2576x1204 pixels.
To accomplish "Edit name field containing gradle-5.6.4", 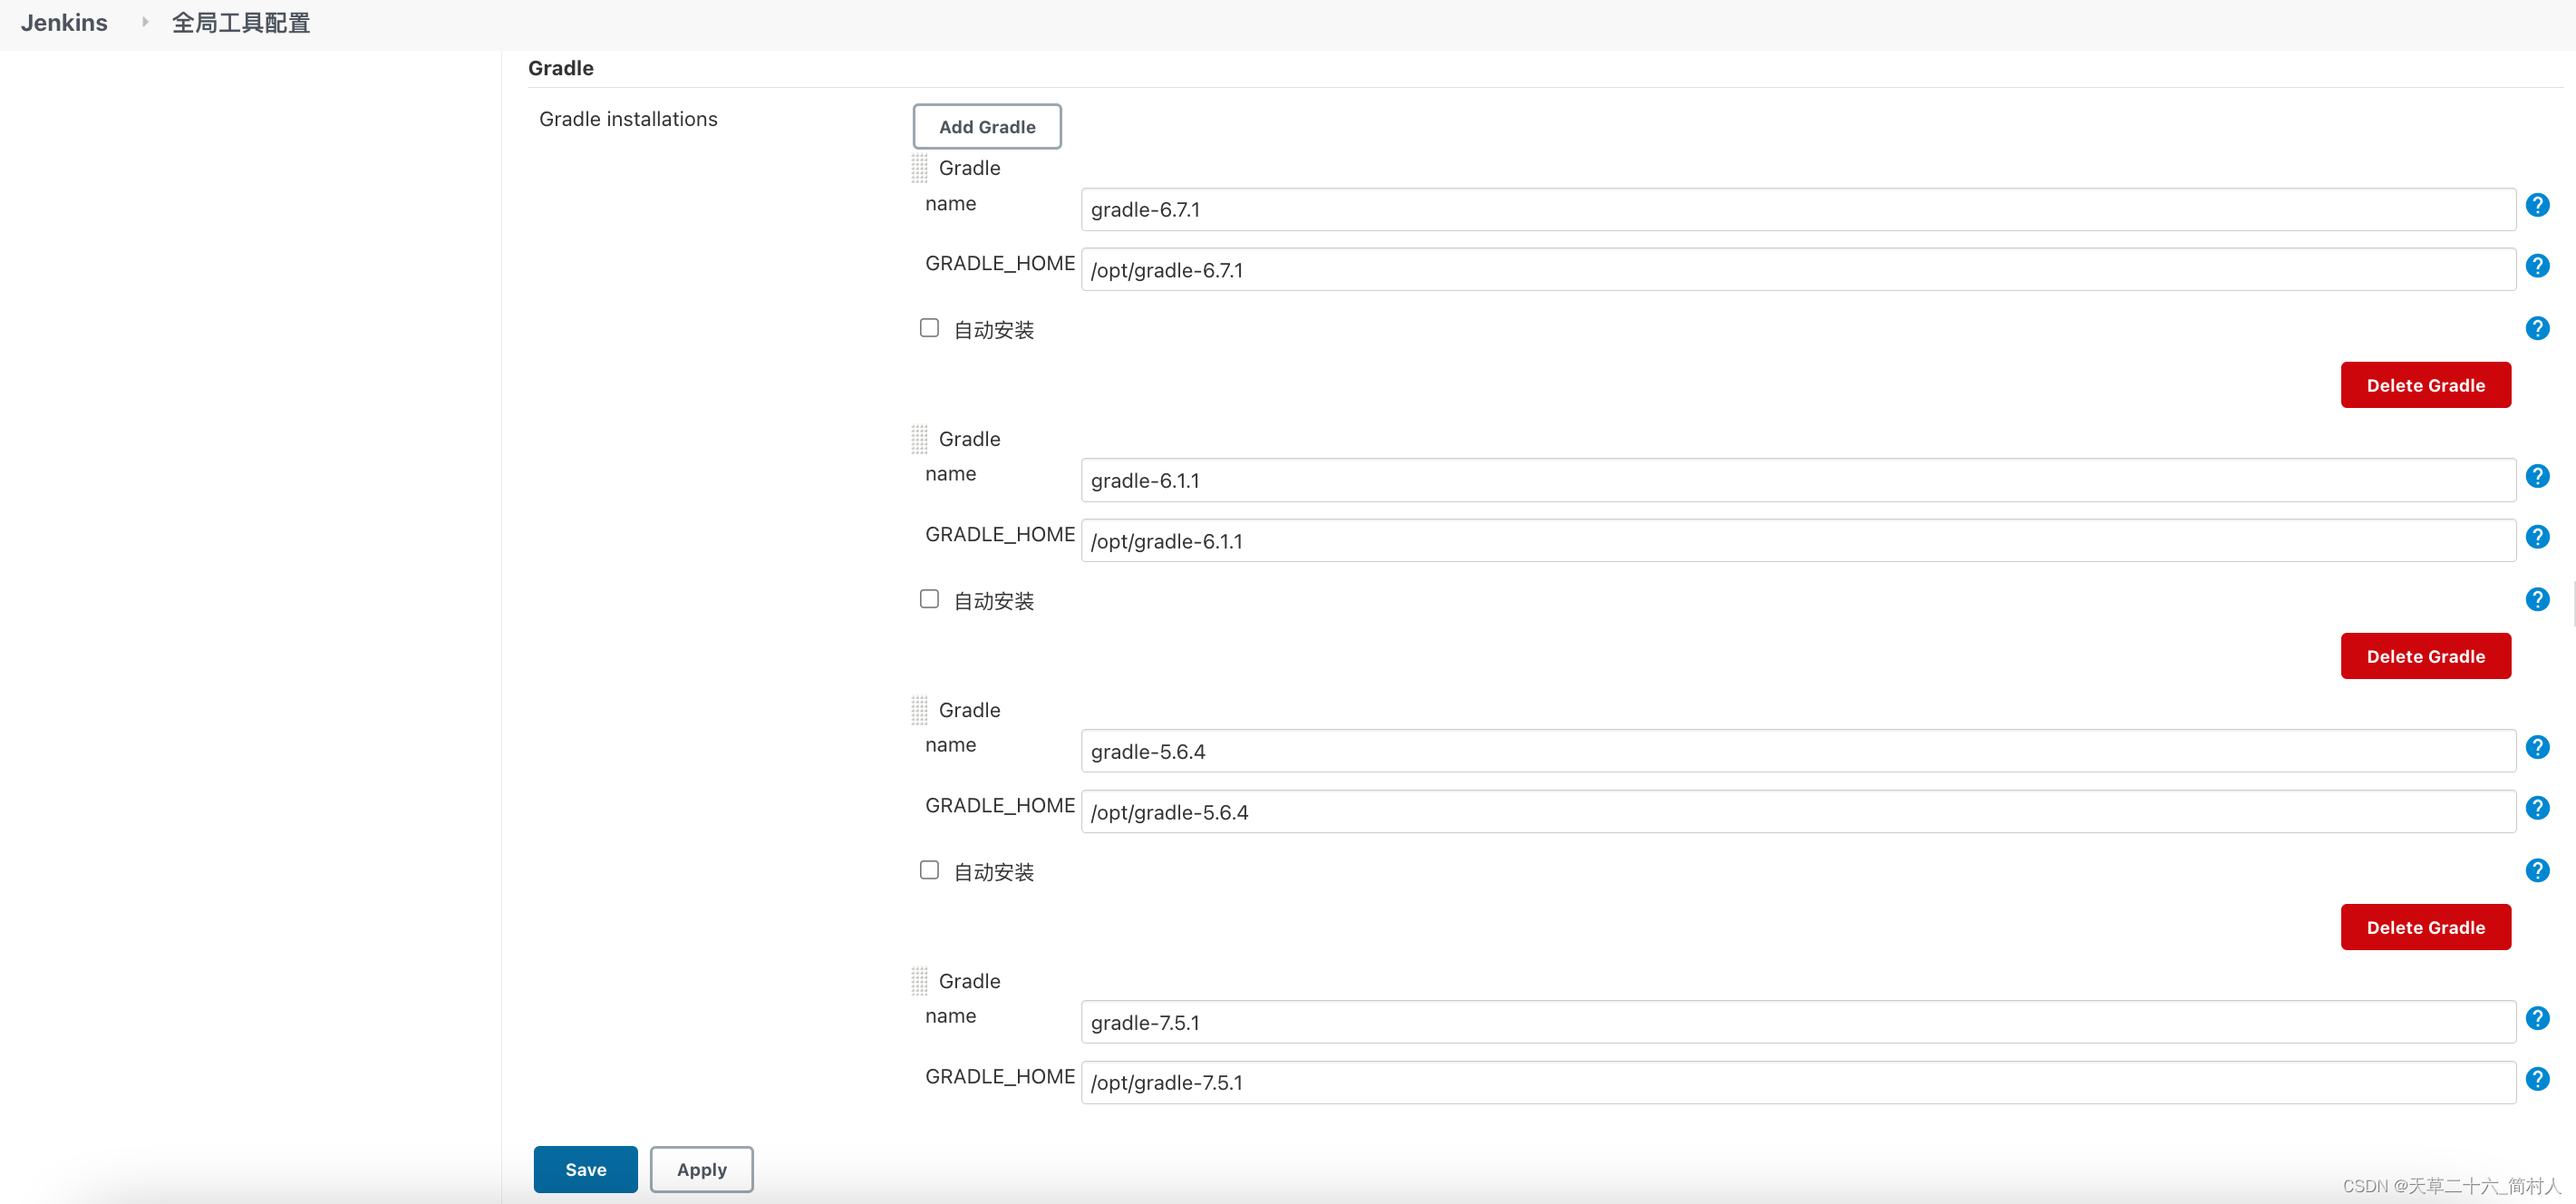I will 1798,752.
